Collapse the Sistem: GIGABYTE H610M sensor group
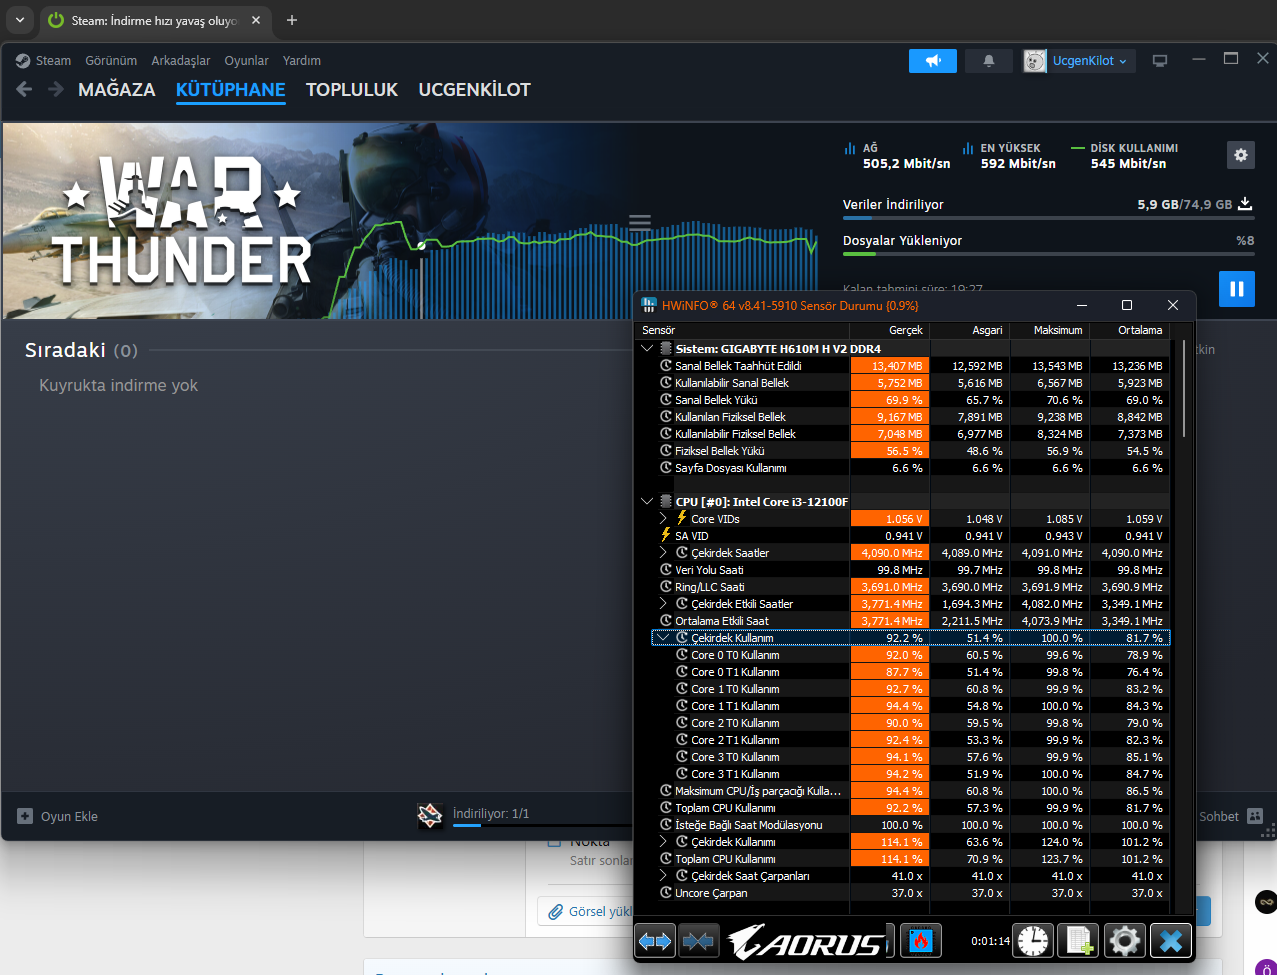The image size is (1277, 975). pyautogui.click(x=647, y=349)
